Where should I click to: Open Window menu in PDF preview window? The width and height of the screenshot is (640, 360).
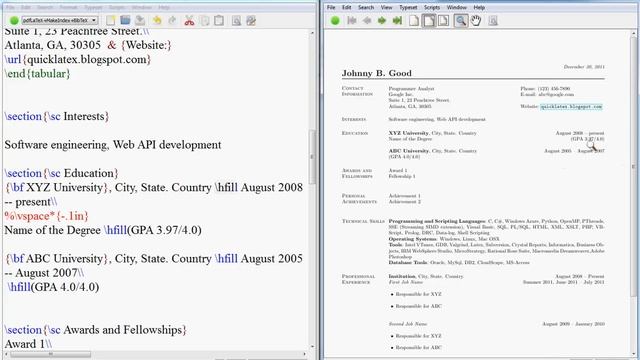click(x=456, y=7)
